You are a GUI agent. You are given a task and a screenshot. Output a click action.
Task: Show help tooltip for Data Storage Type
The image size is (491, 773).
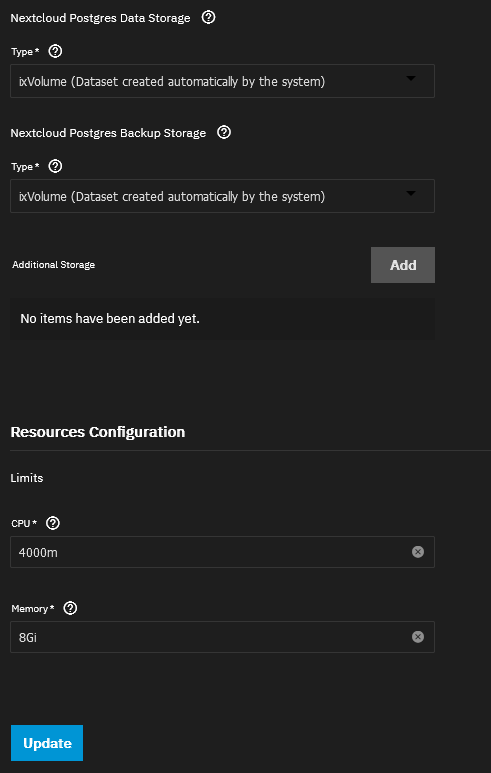[55, 51]
